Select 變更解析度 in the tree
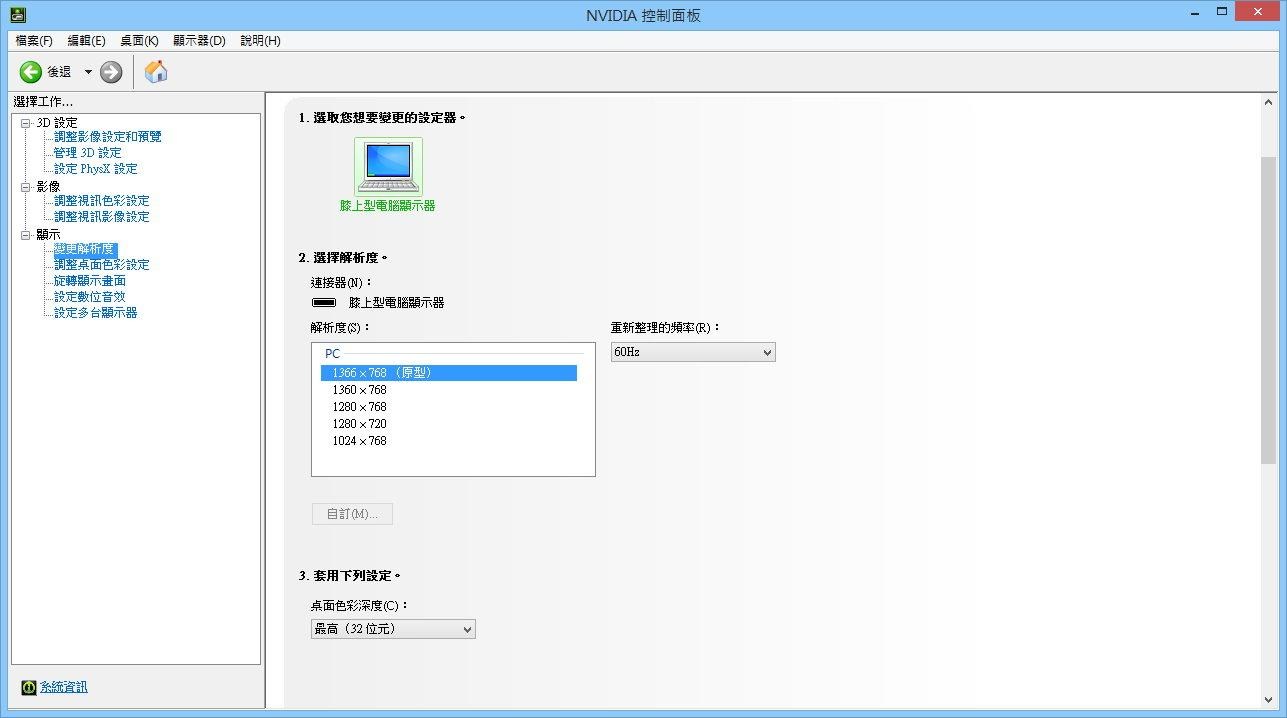This screenshot has width=1287, height=718. [x=85, y=249]
